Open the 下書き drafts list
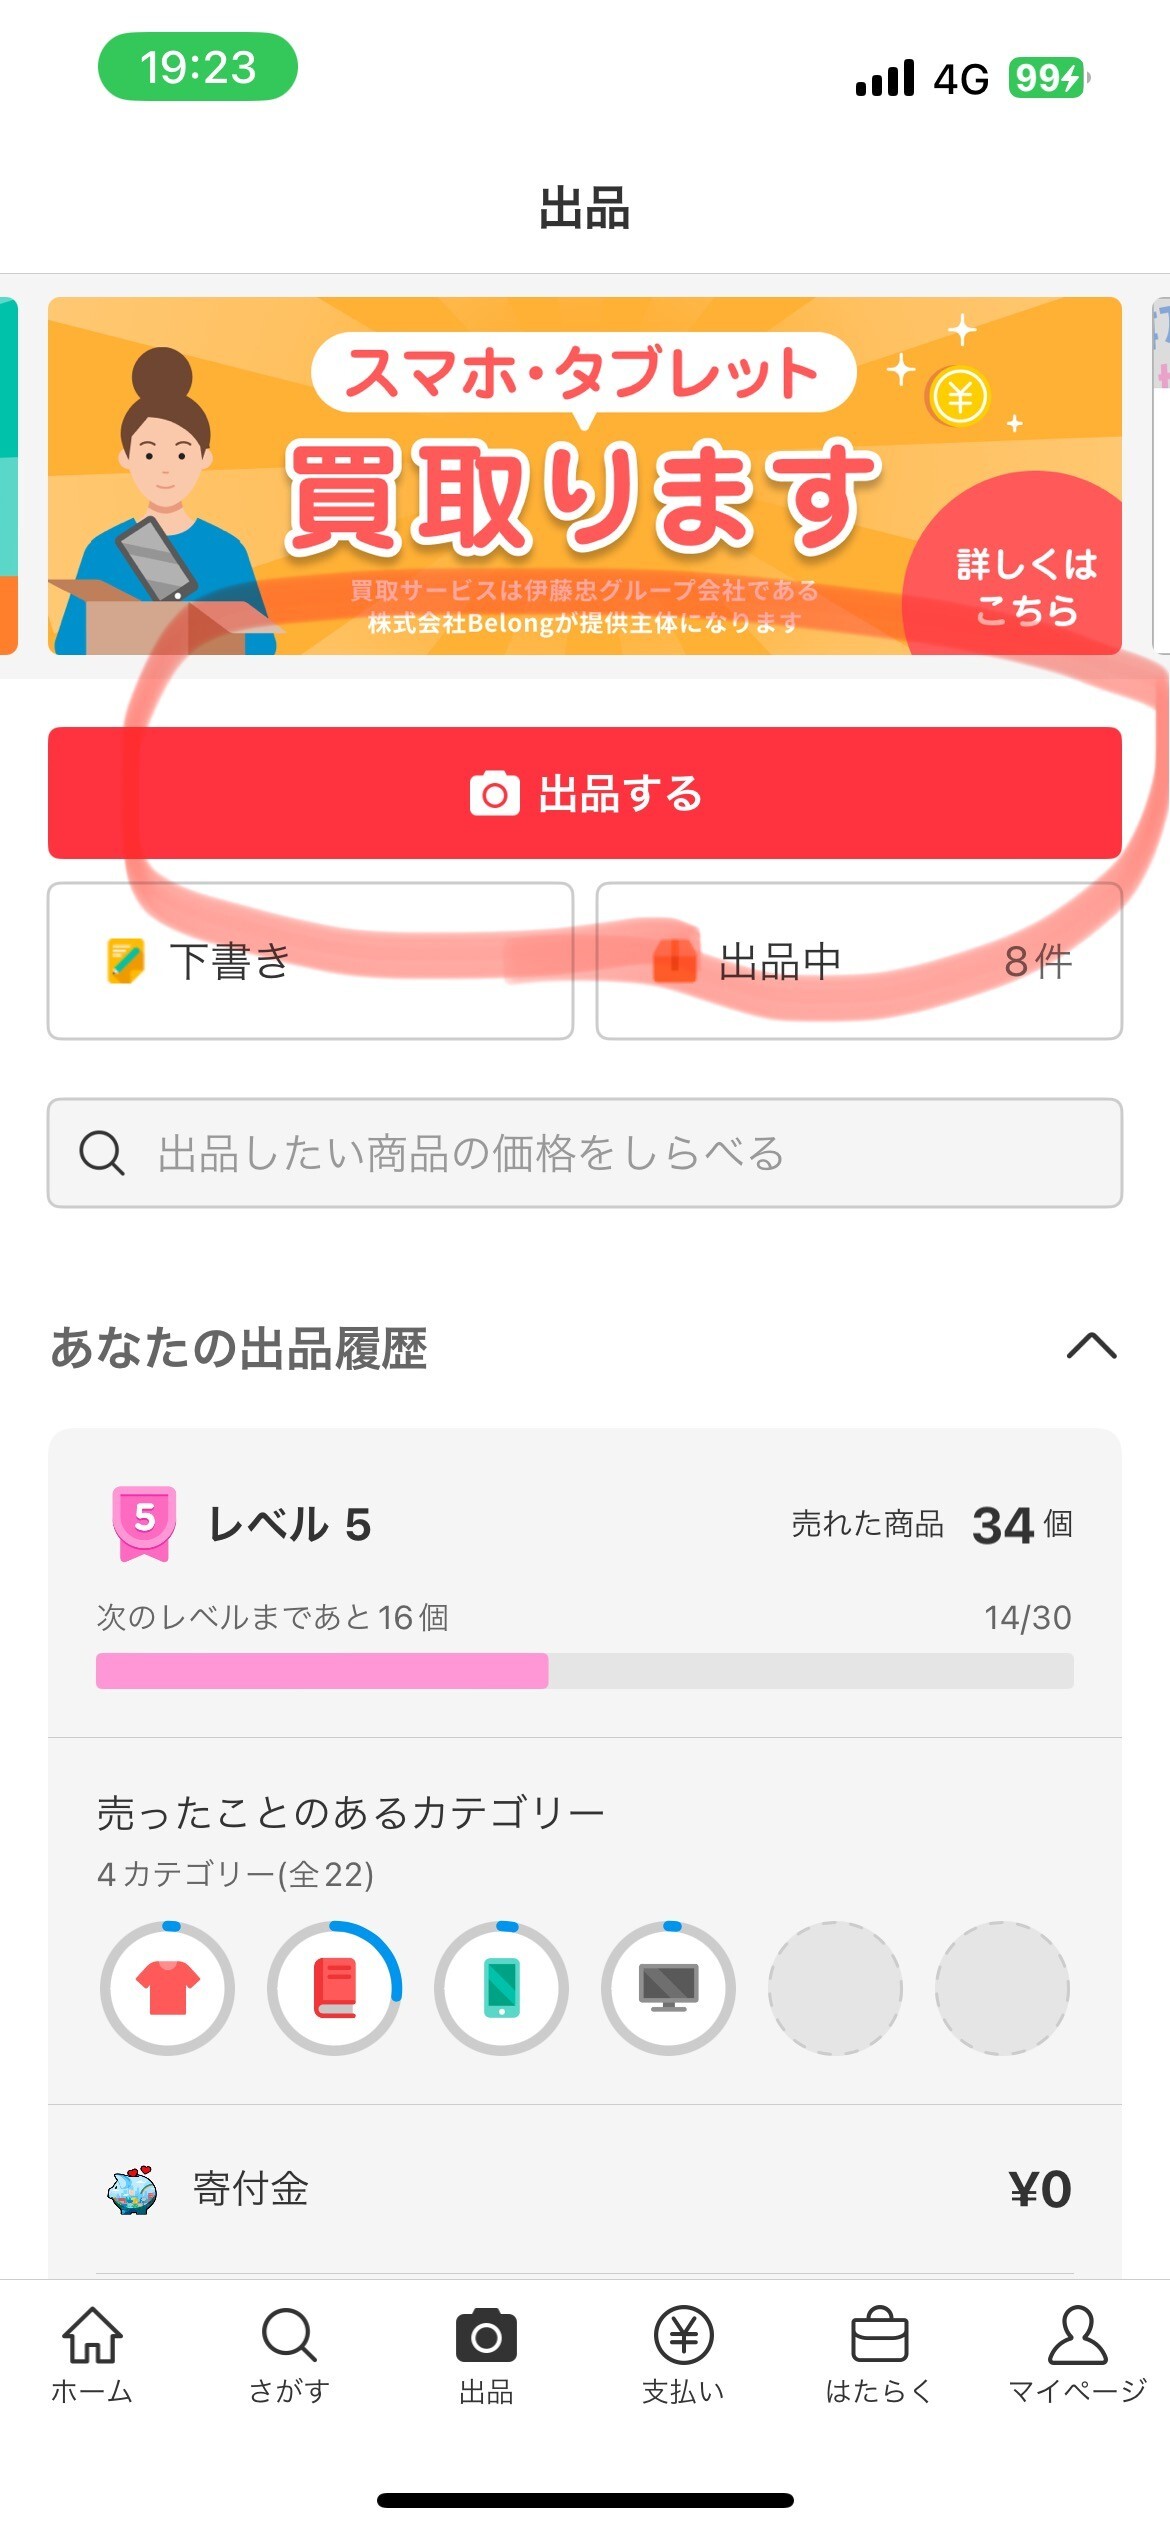Screen dimensions: 1170x2532 pos(310,961)
